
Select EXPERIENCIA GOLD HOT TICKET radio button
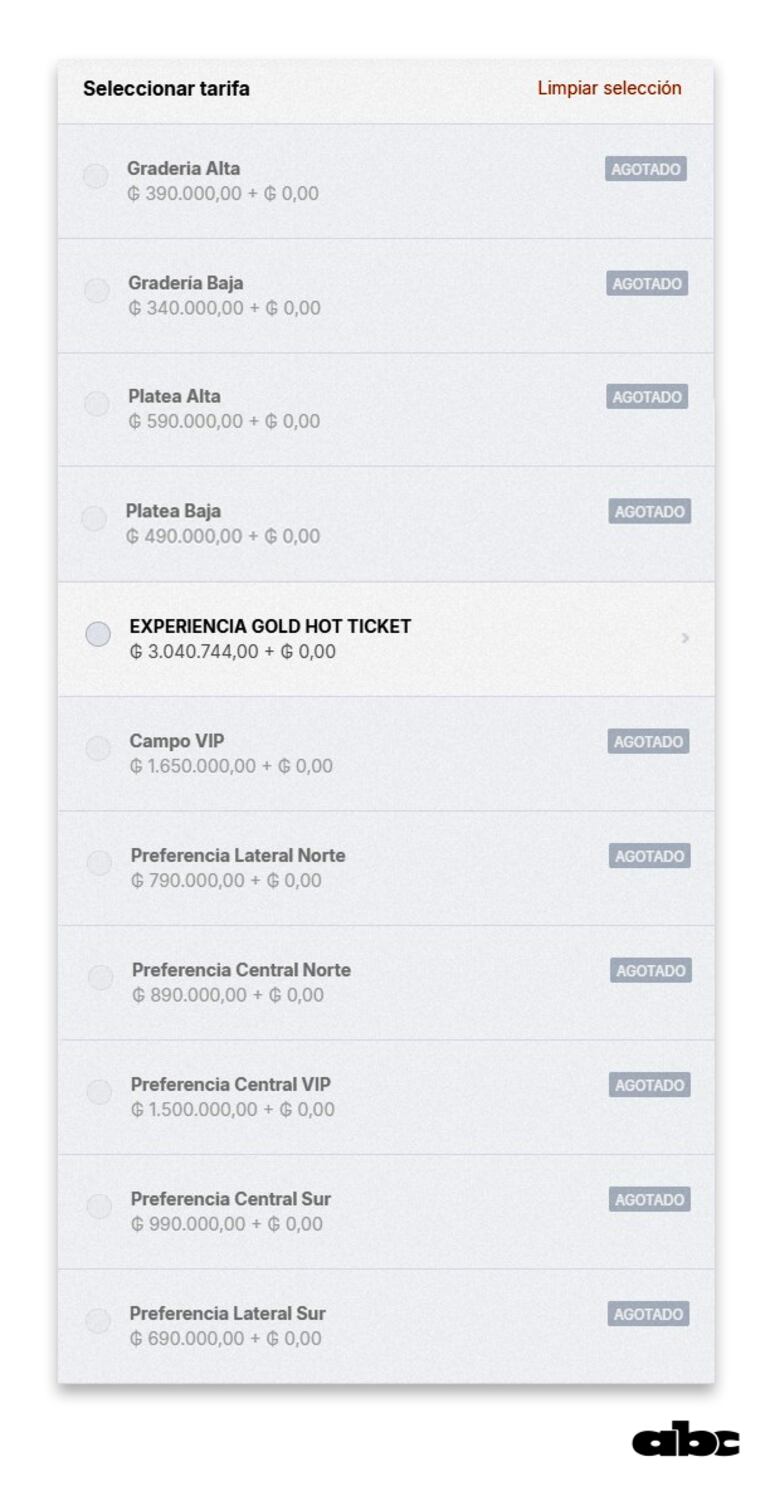click(98, 634)
